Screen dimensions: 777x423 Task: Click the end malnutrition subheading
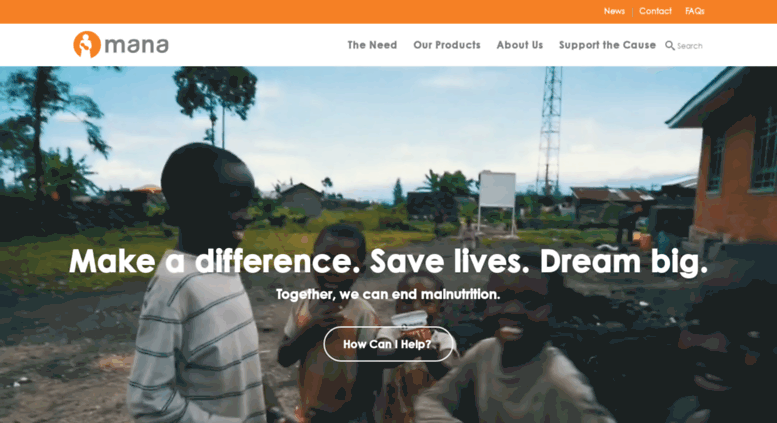pyautogui.click(x=388, y=294)
